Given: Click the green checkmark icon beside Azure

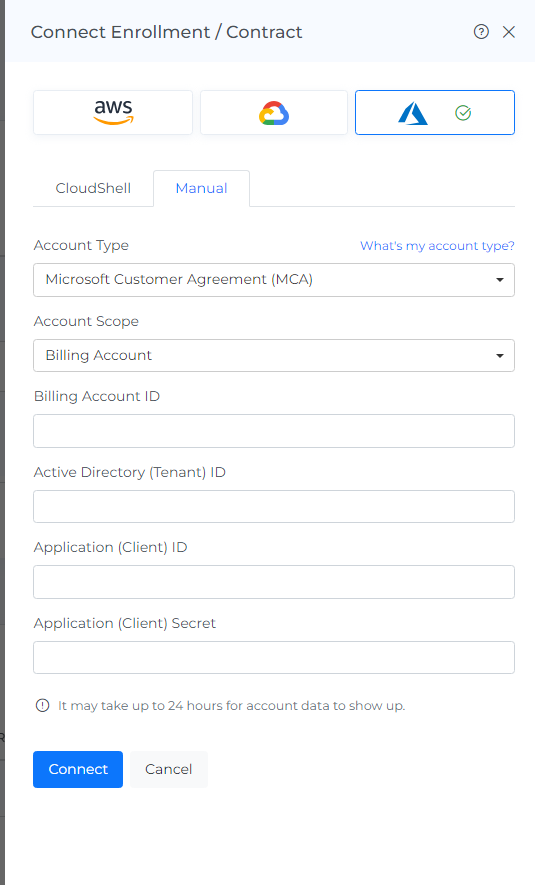Looking at the screenshot, I should (463, 113).
